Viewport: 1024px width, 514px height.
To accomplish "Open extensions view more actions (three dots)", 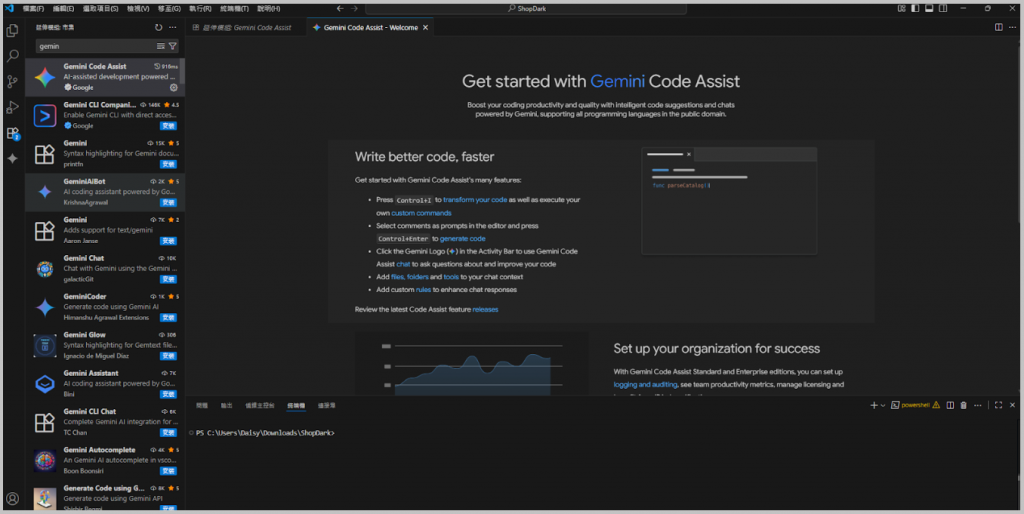I will 172,27.
